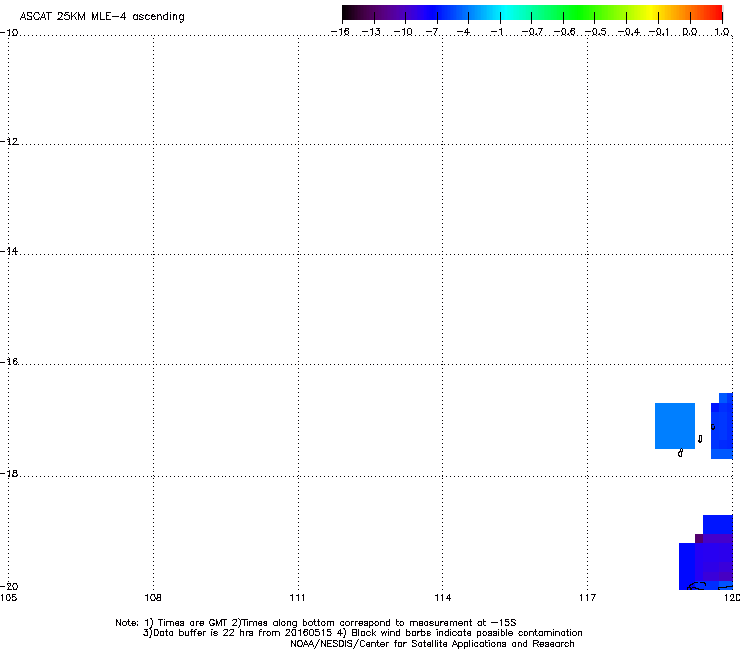Click the 111 longitude axis label
This screenshot has width=740, height=650.
(x=297, y=598)
